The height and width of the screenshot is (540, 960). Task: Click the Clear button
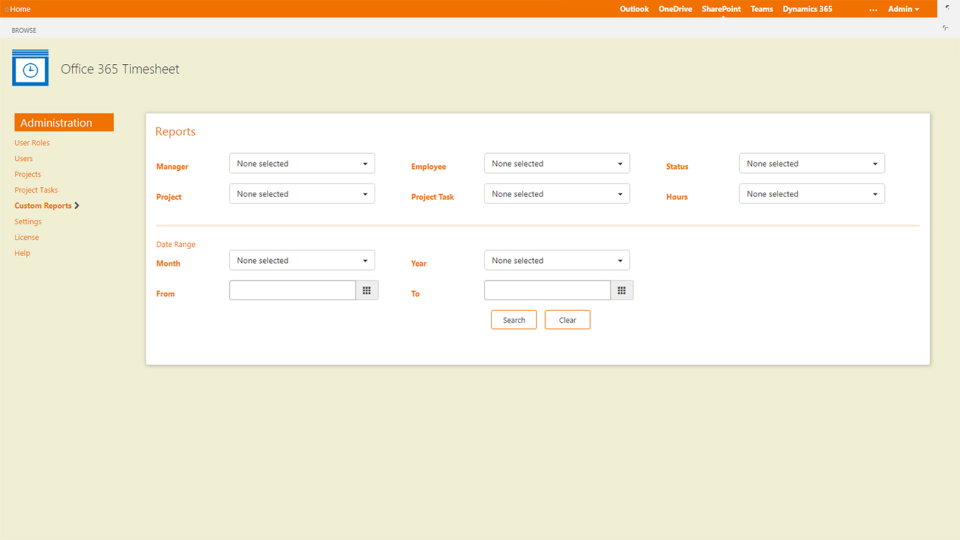[568, 320]
